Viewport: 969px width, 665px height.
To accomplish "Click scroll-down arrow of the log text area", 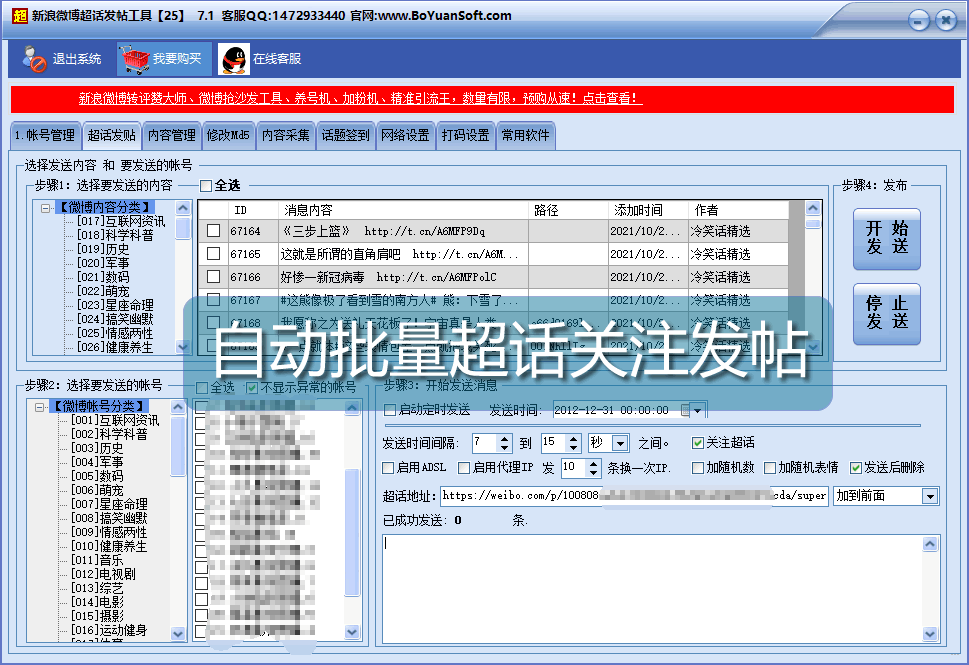I will pos(930,634).
